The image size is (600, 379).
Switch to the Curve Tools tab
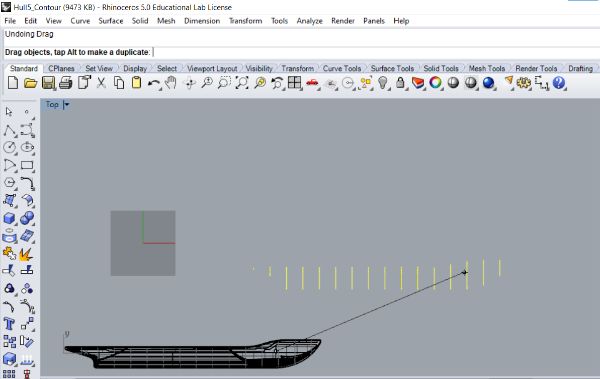click(342, 69)
